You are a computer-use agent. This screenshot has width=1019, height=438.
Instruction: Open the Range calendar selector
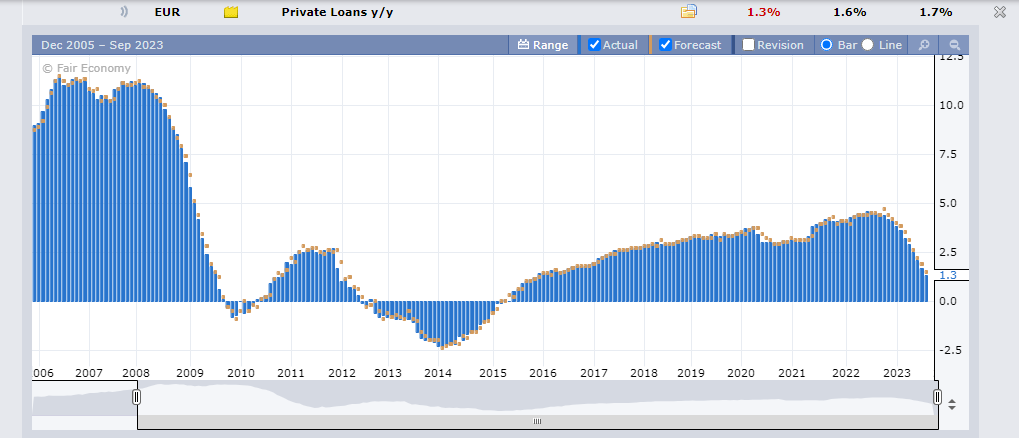pos(543,45)
